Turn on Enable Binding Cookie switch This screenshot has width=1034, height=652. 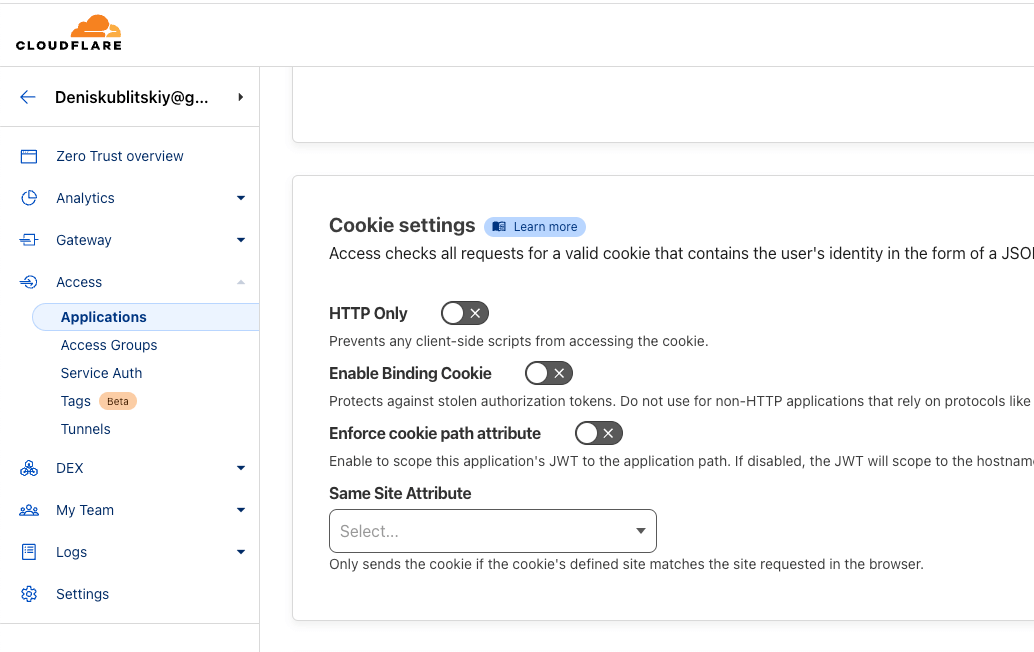pyautogui.click(x=548, y=373)
